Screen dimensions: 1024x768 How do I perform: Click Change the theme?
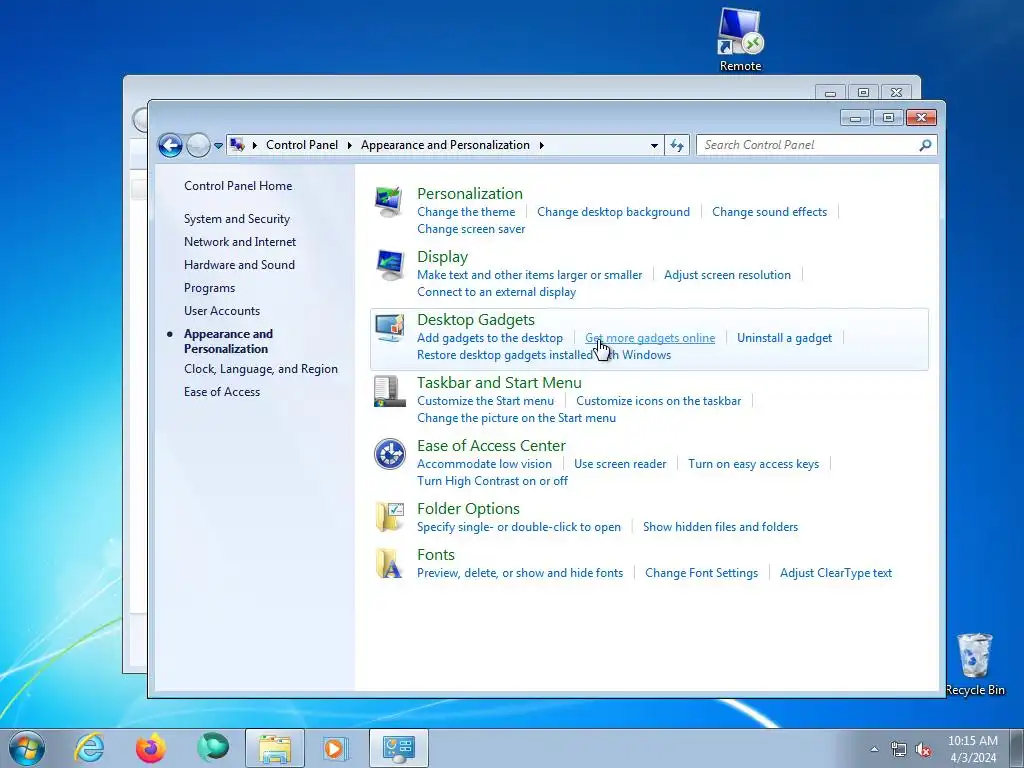(466, 212)
